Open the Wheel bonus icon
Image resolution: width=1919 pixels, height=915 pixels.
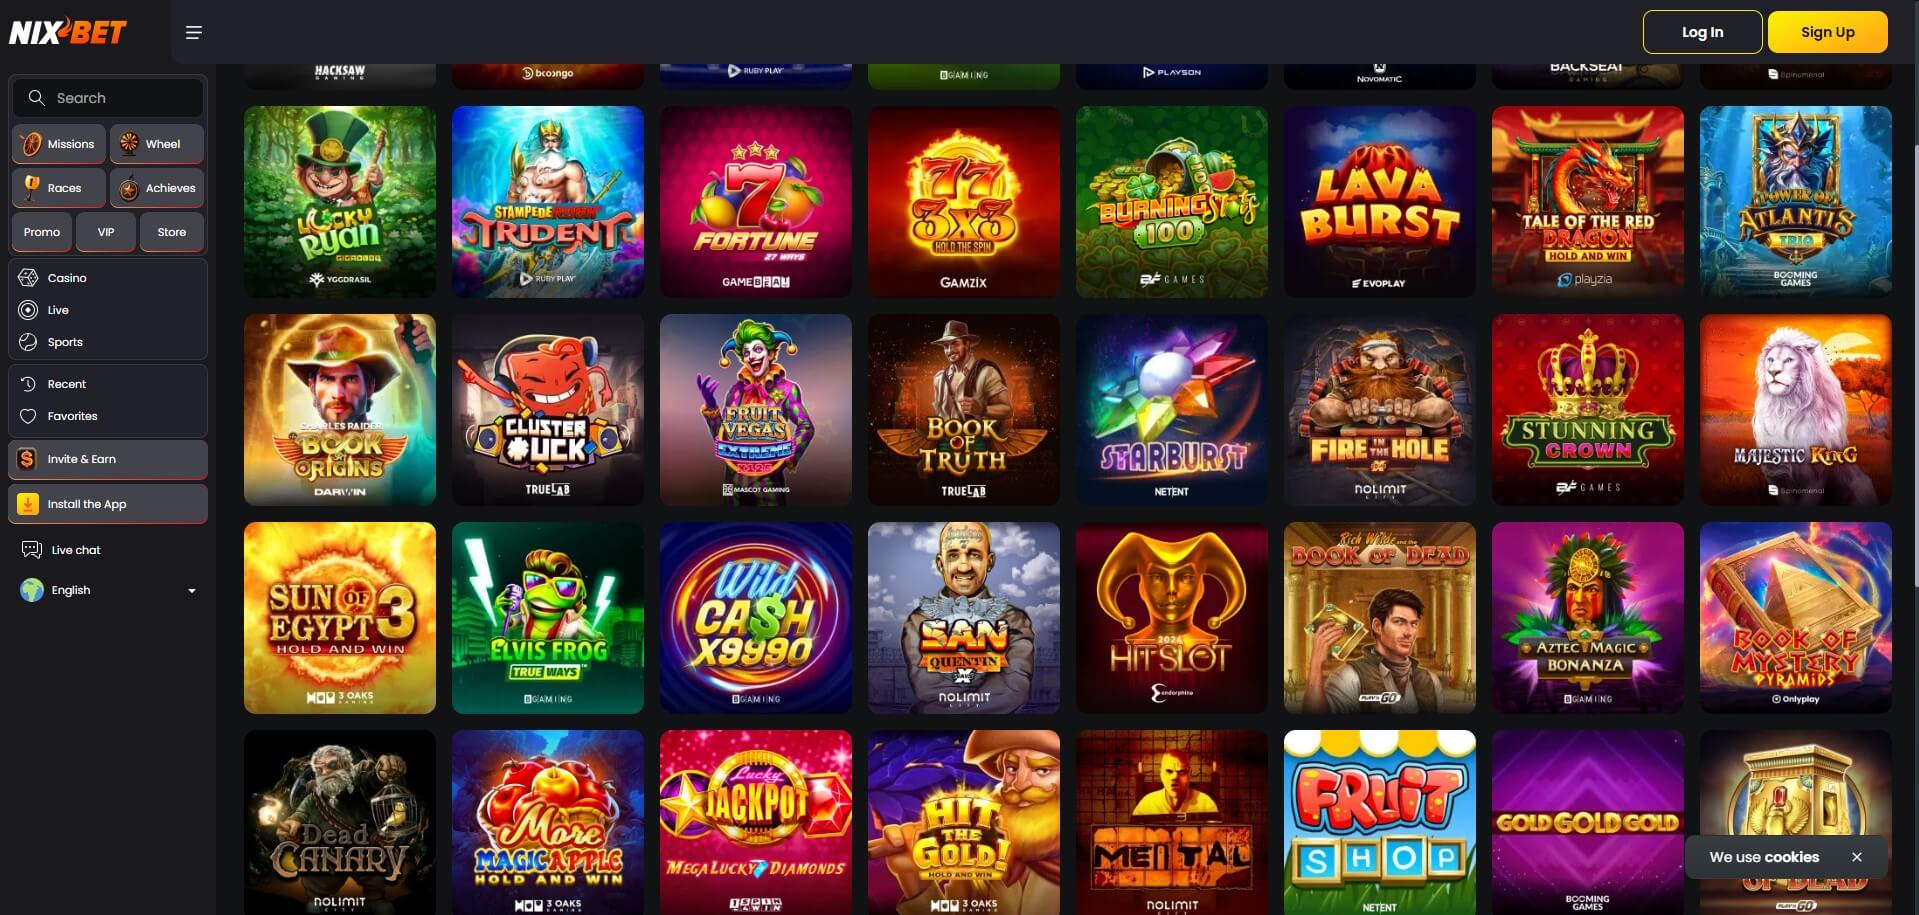click(129, 144)
